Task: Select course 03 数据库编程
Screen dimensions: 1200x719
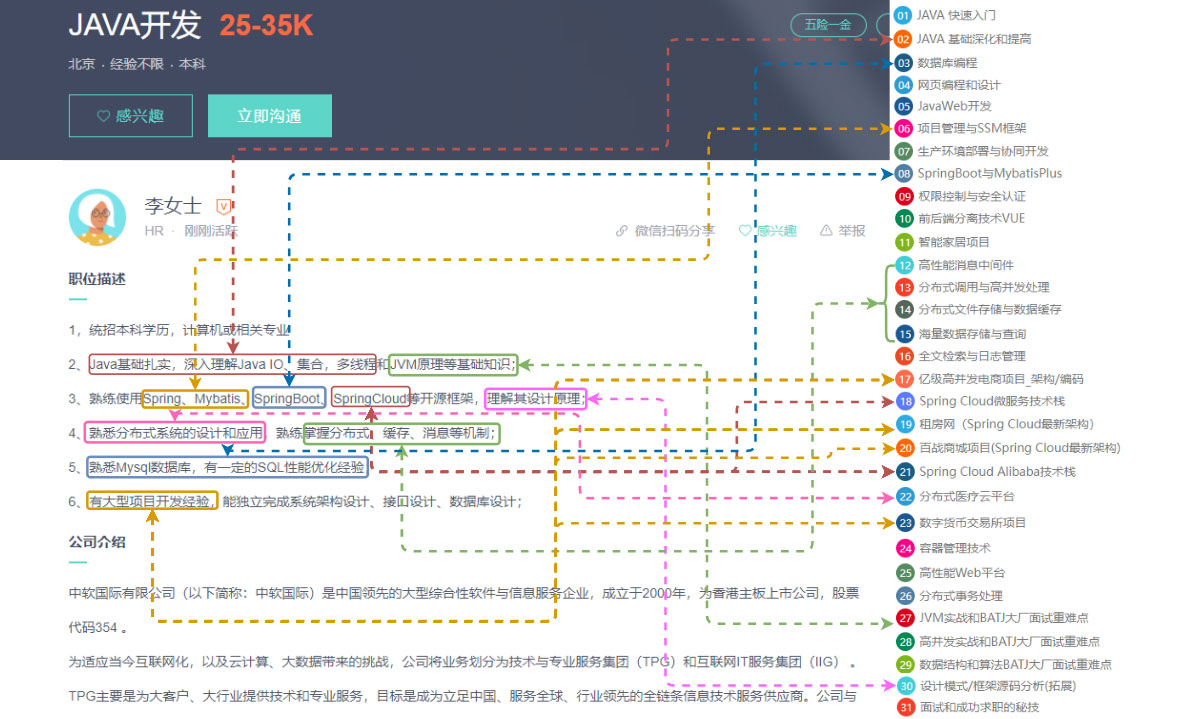Action: (936, 62)
